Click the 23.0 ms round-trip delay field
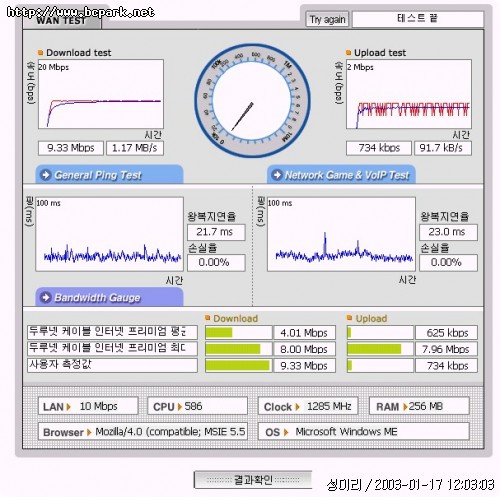This screenshot has width=500, height=497. (448, 232)
